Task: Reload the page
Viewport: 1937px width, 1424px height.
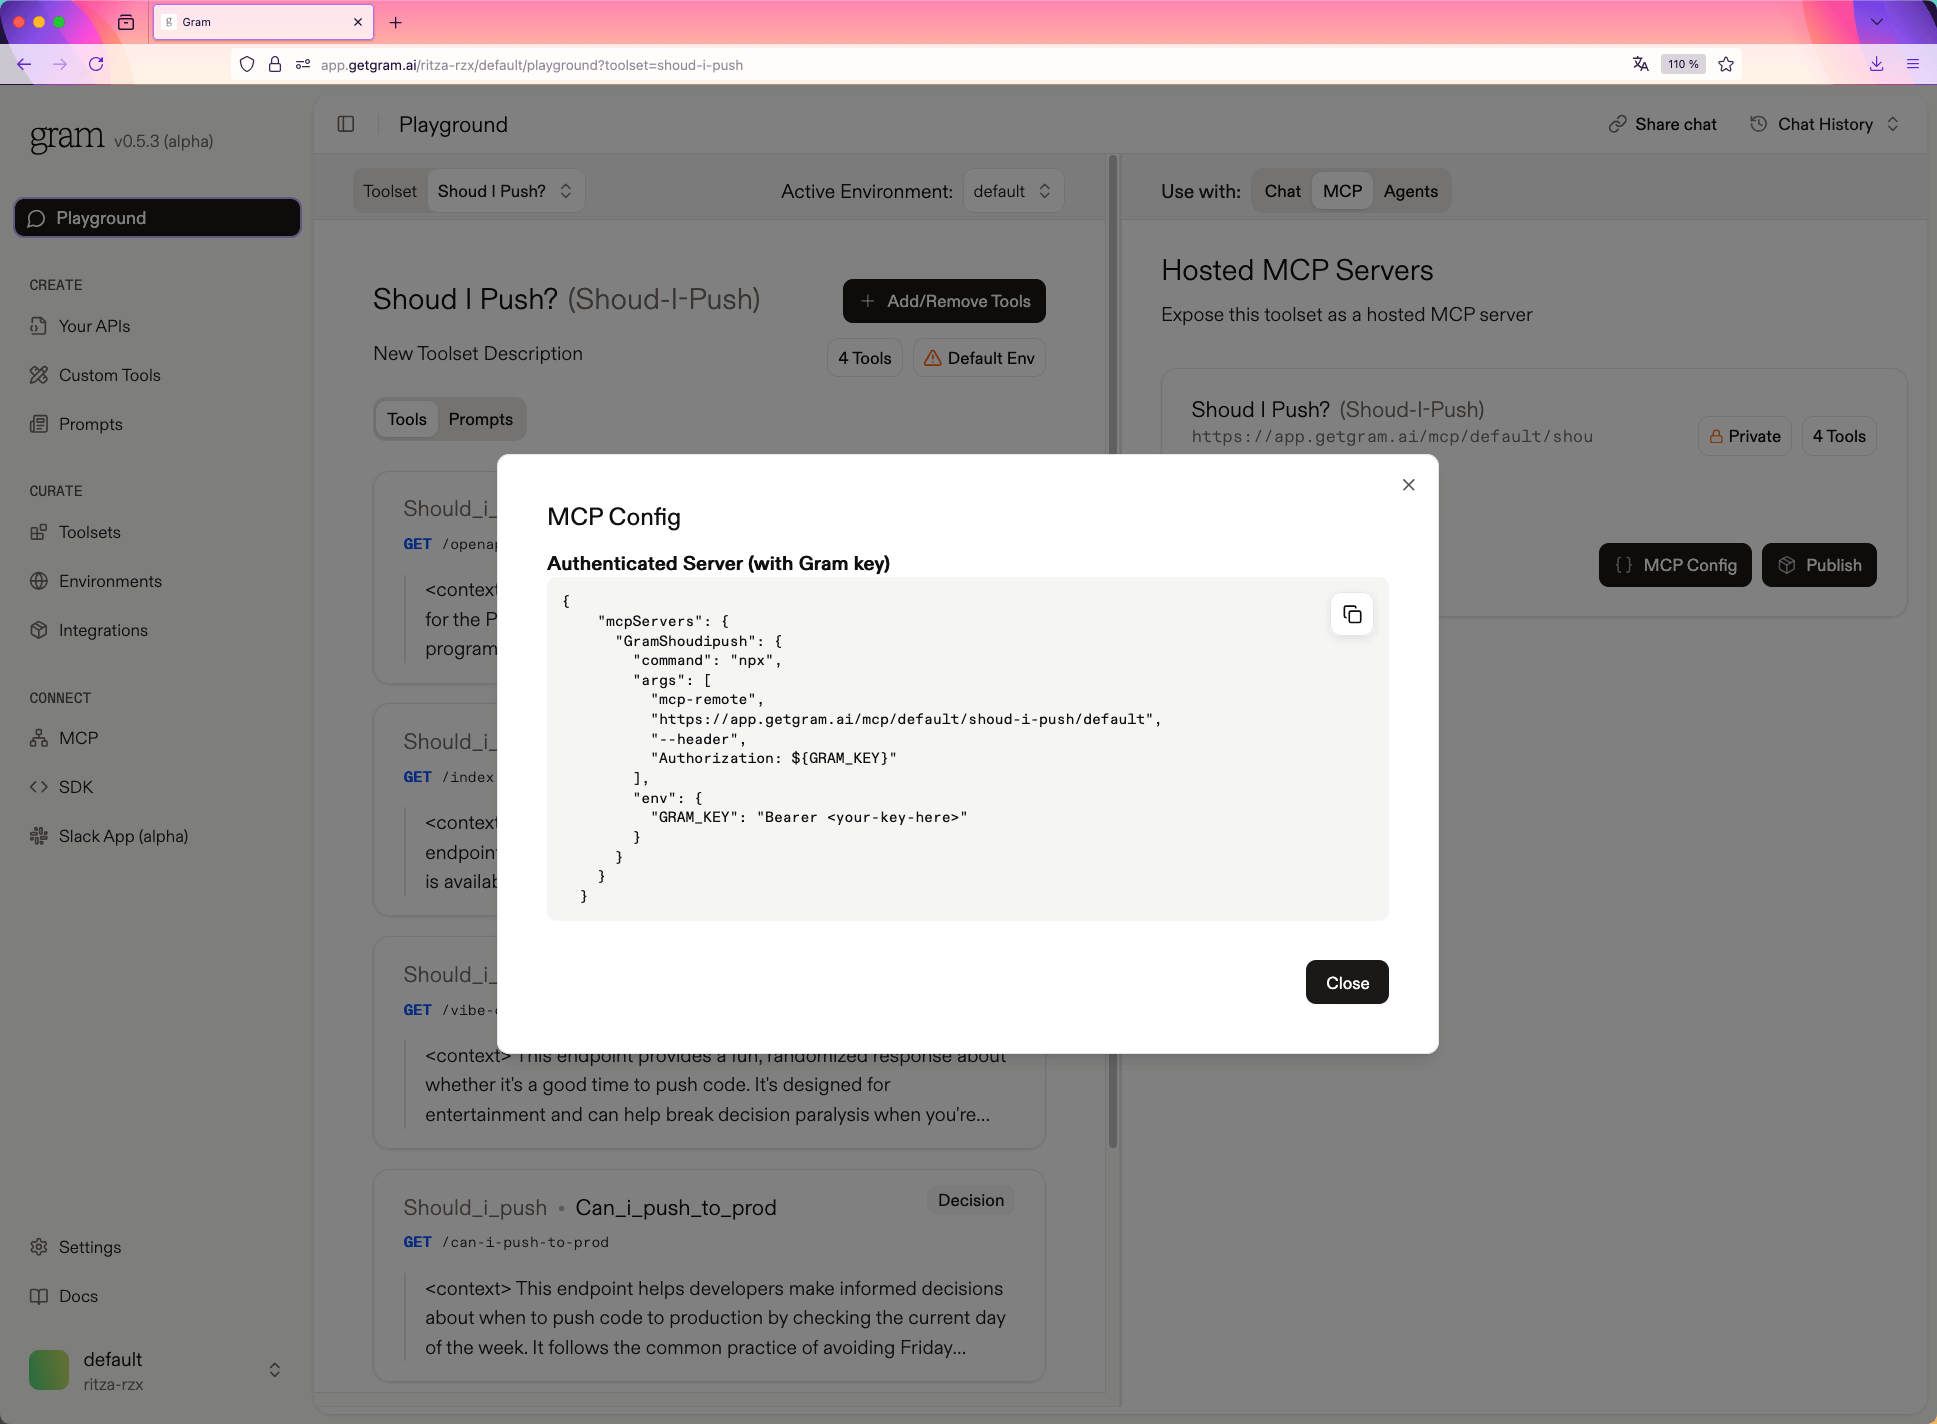Action: (x=96, y=64)
